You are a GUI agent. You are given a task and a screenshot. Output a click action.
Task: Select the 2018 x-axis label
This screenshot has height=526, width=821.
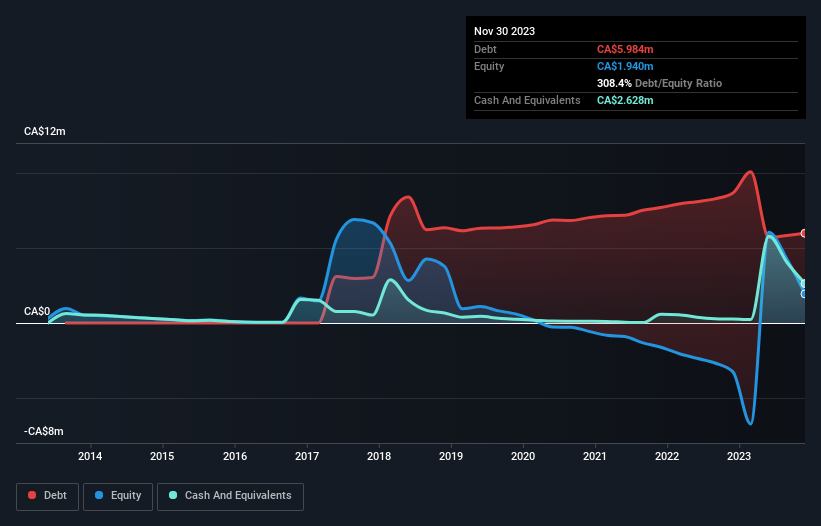[x=379, y=456]
